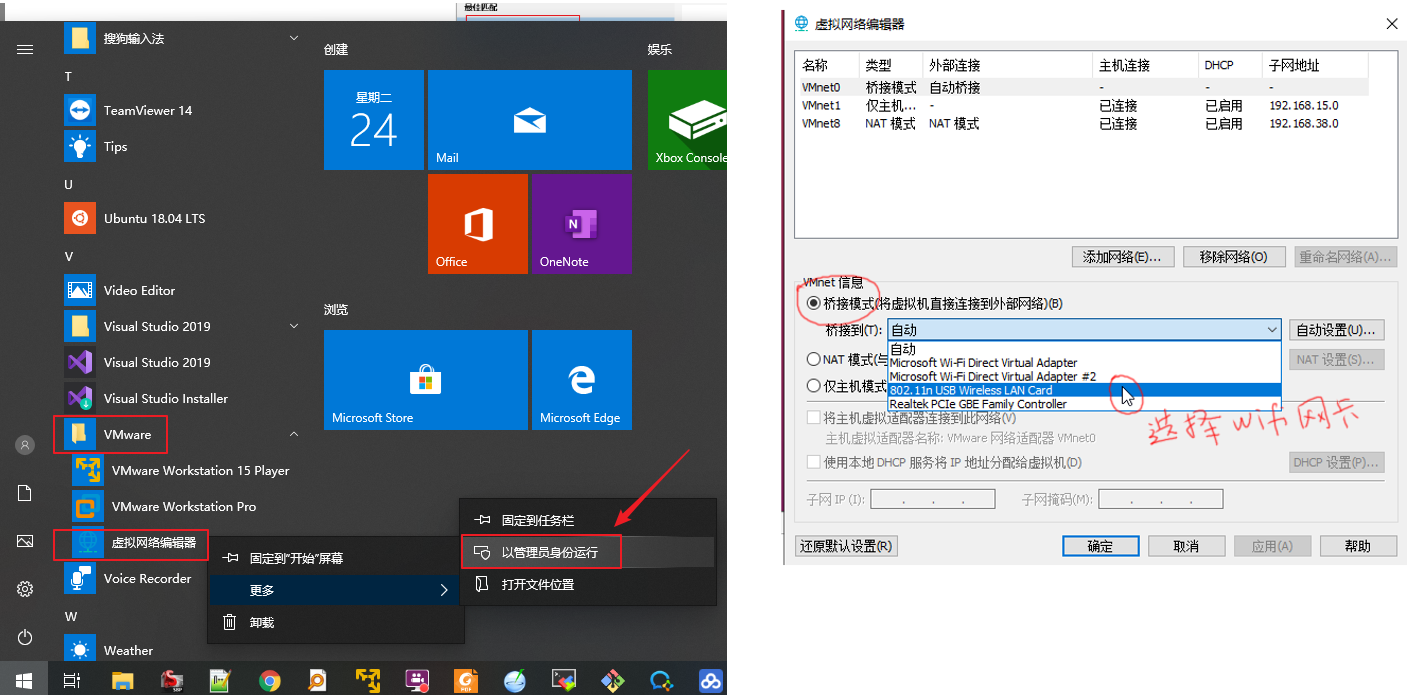The width and height of the screenshot is (1416, 695).
Task: Expand the Visual Studio 2019 folder chevron
Action: (x=294, y=326)
